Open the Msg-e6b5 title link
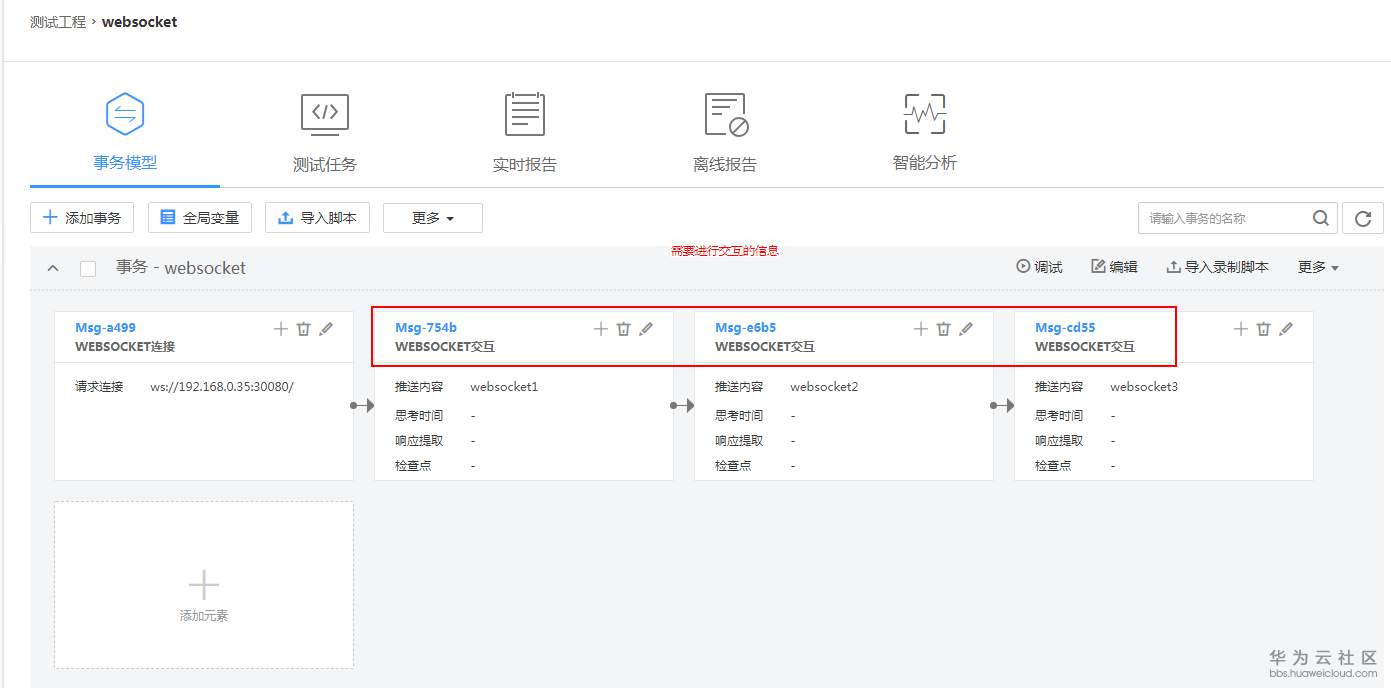 (x=745, y=327)
